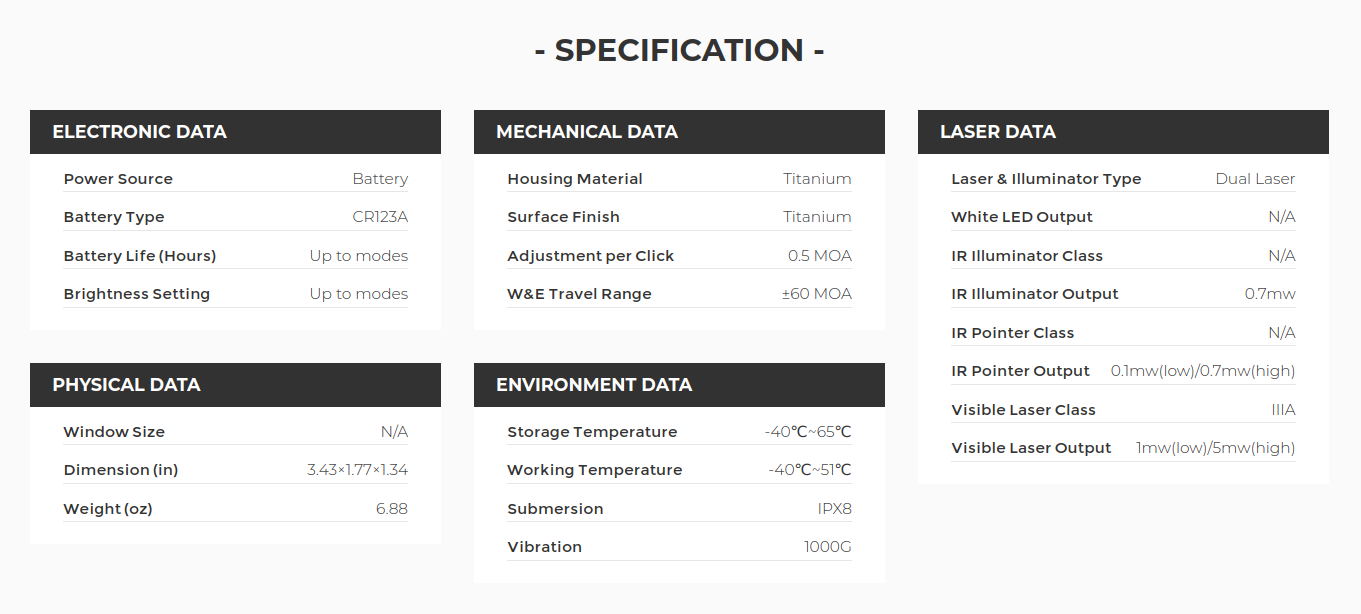Click the IIIA visible laser class value
This screenshot has width=1361, height=614.
pos(1283,410)
